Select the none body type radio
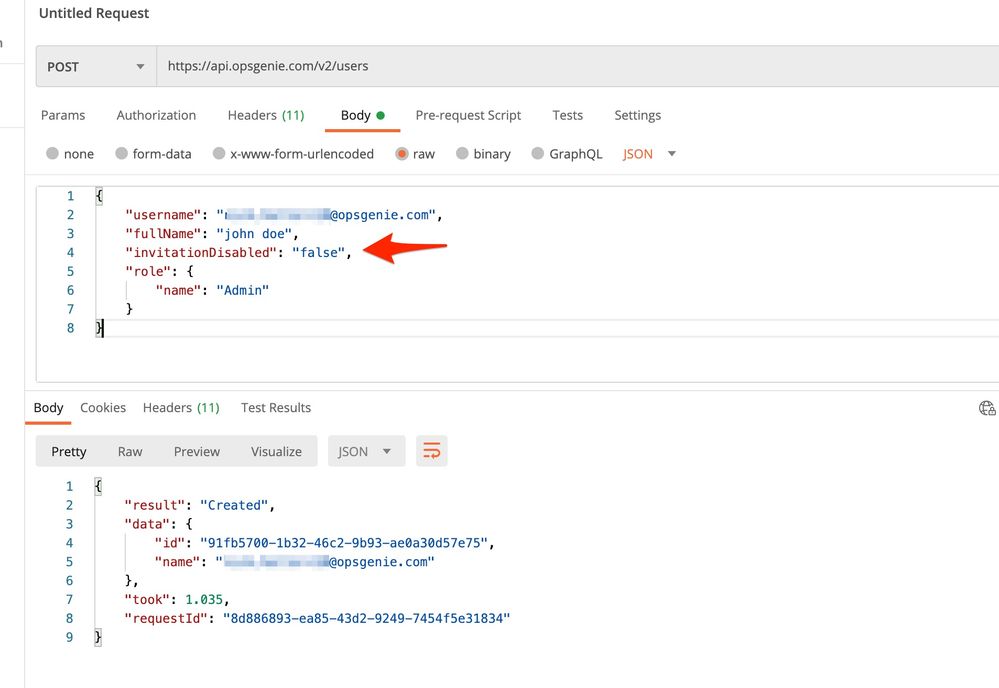This screenshot has width=999, height=688. (x=52, y=154)
